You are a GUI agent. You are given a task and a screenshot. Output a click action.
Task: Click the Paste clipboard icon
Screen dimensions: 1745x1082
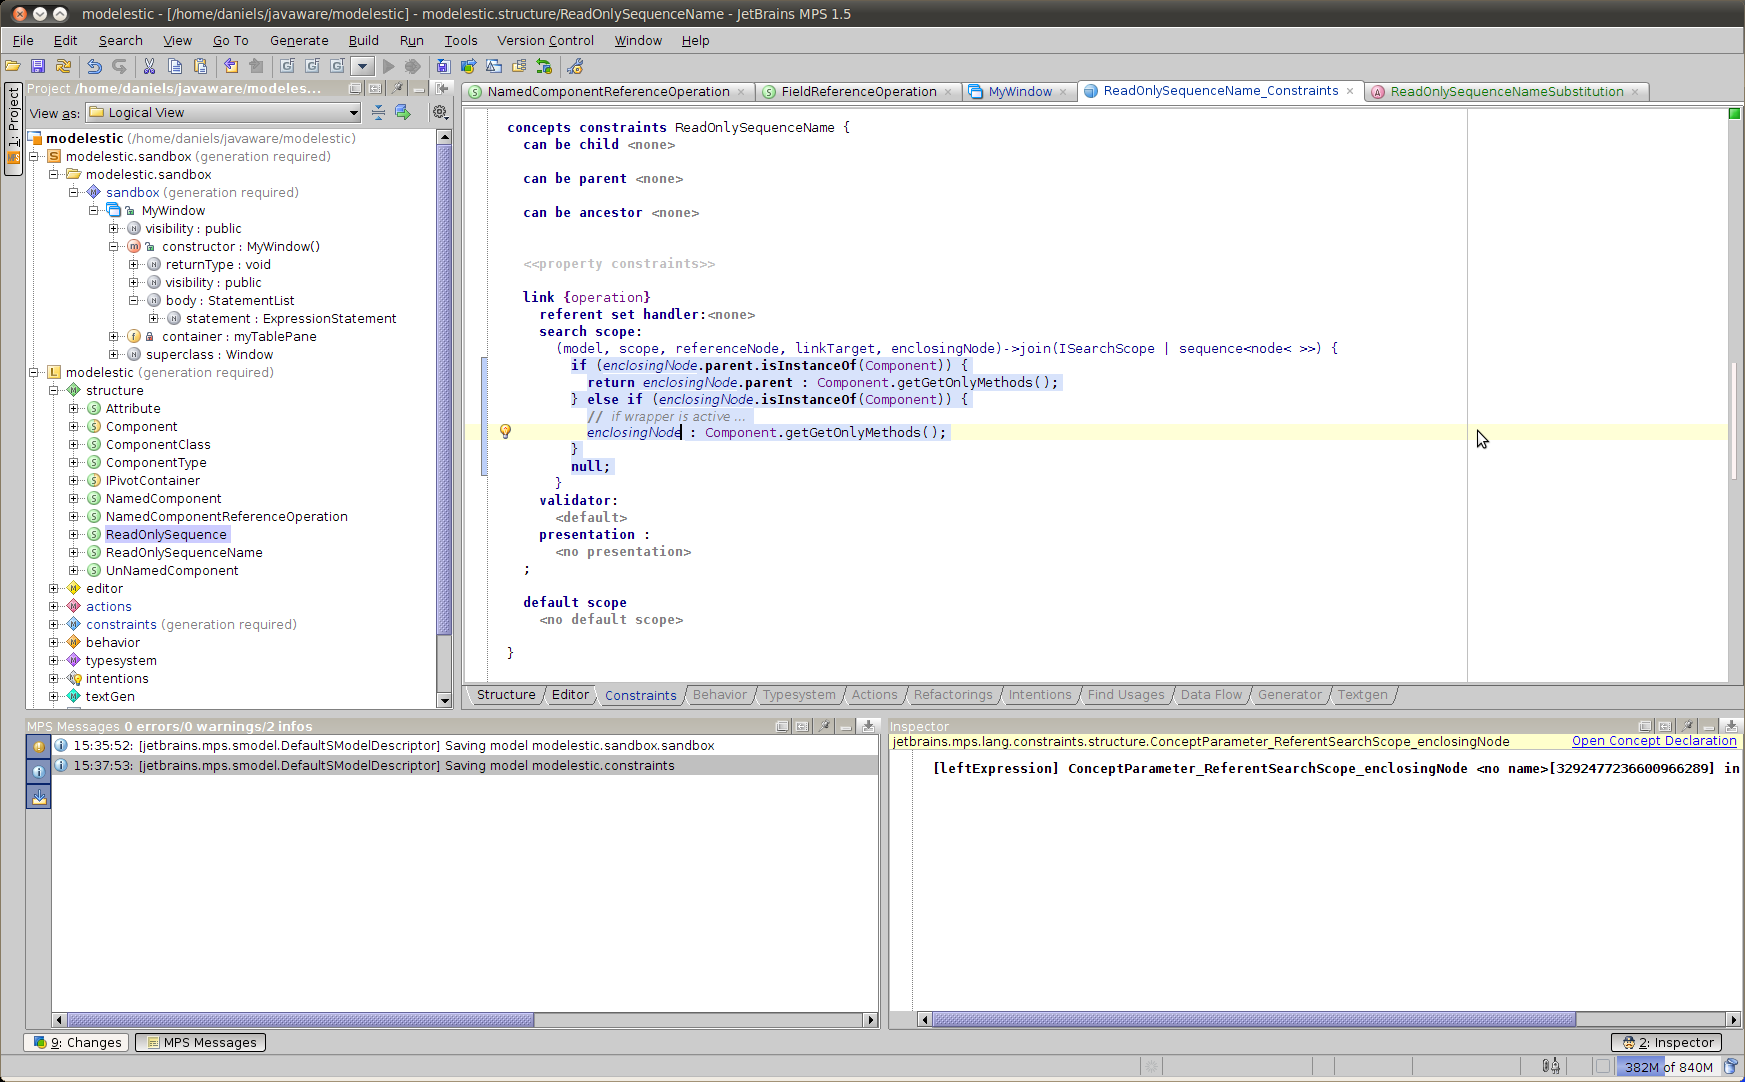click(x=200, y=66)
